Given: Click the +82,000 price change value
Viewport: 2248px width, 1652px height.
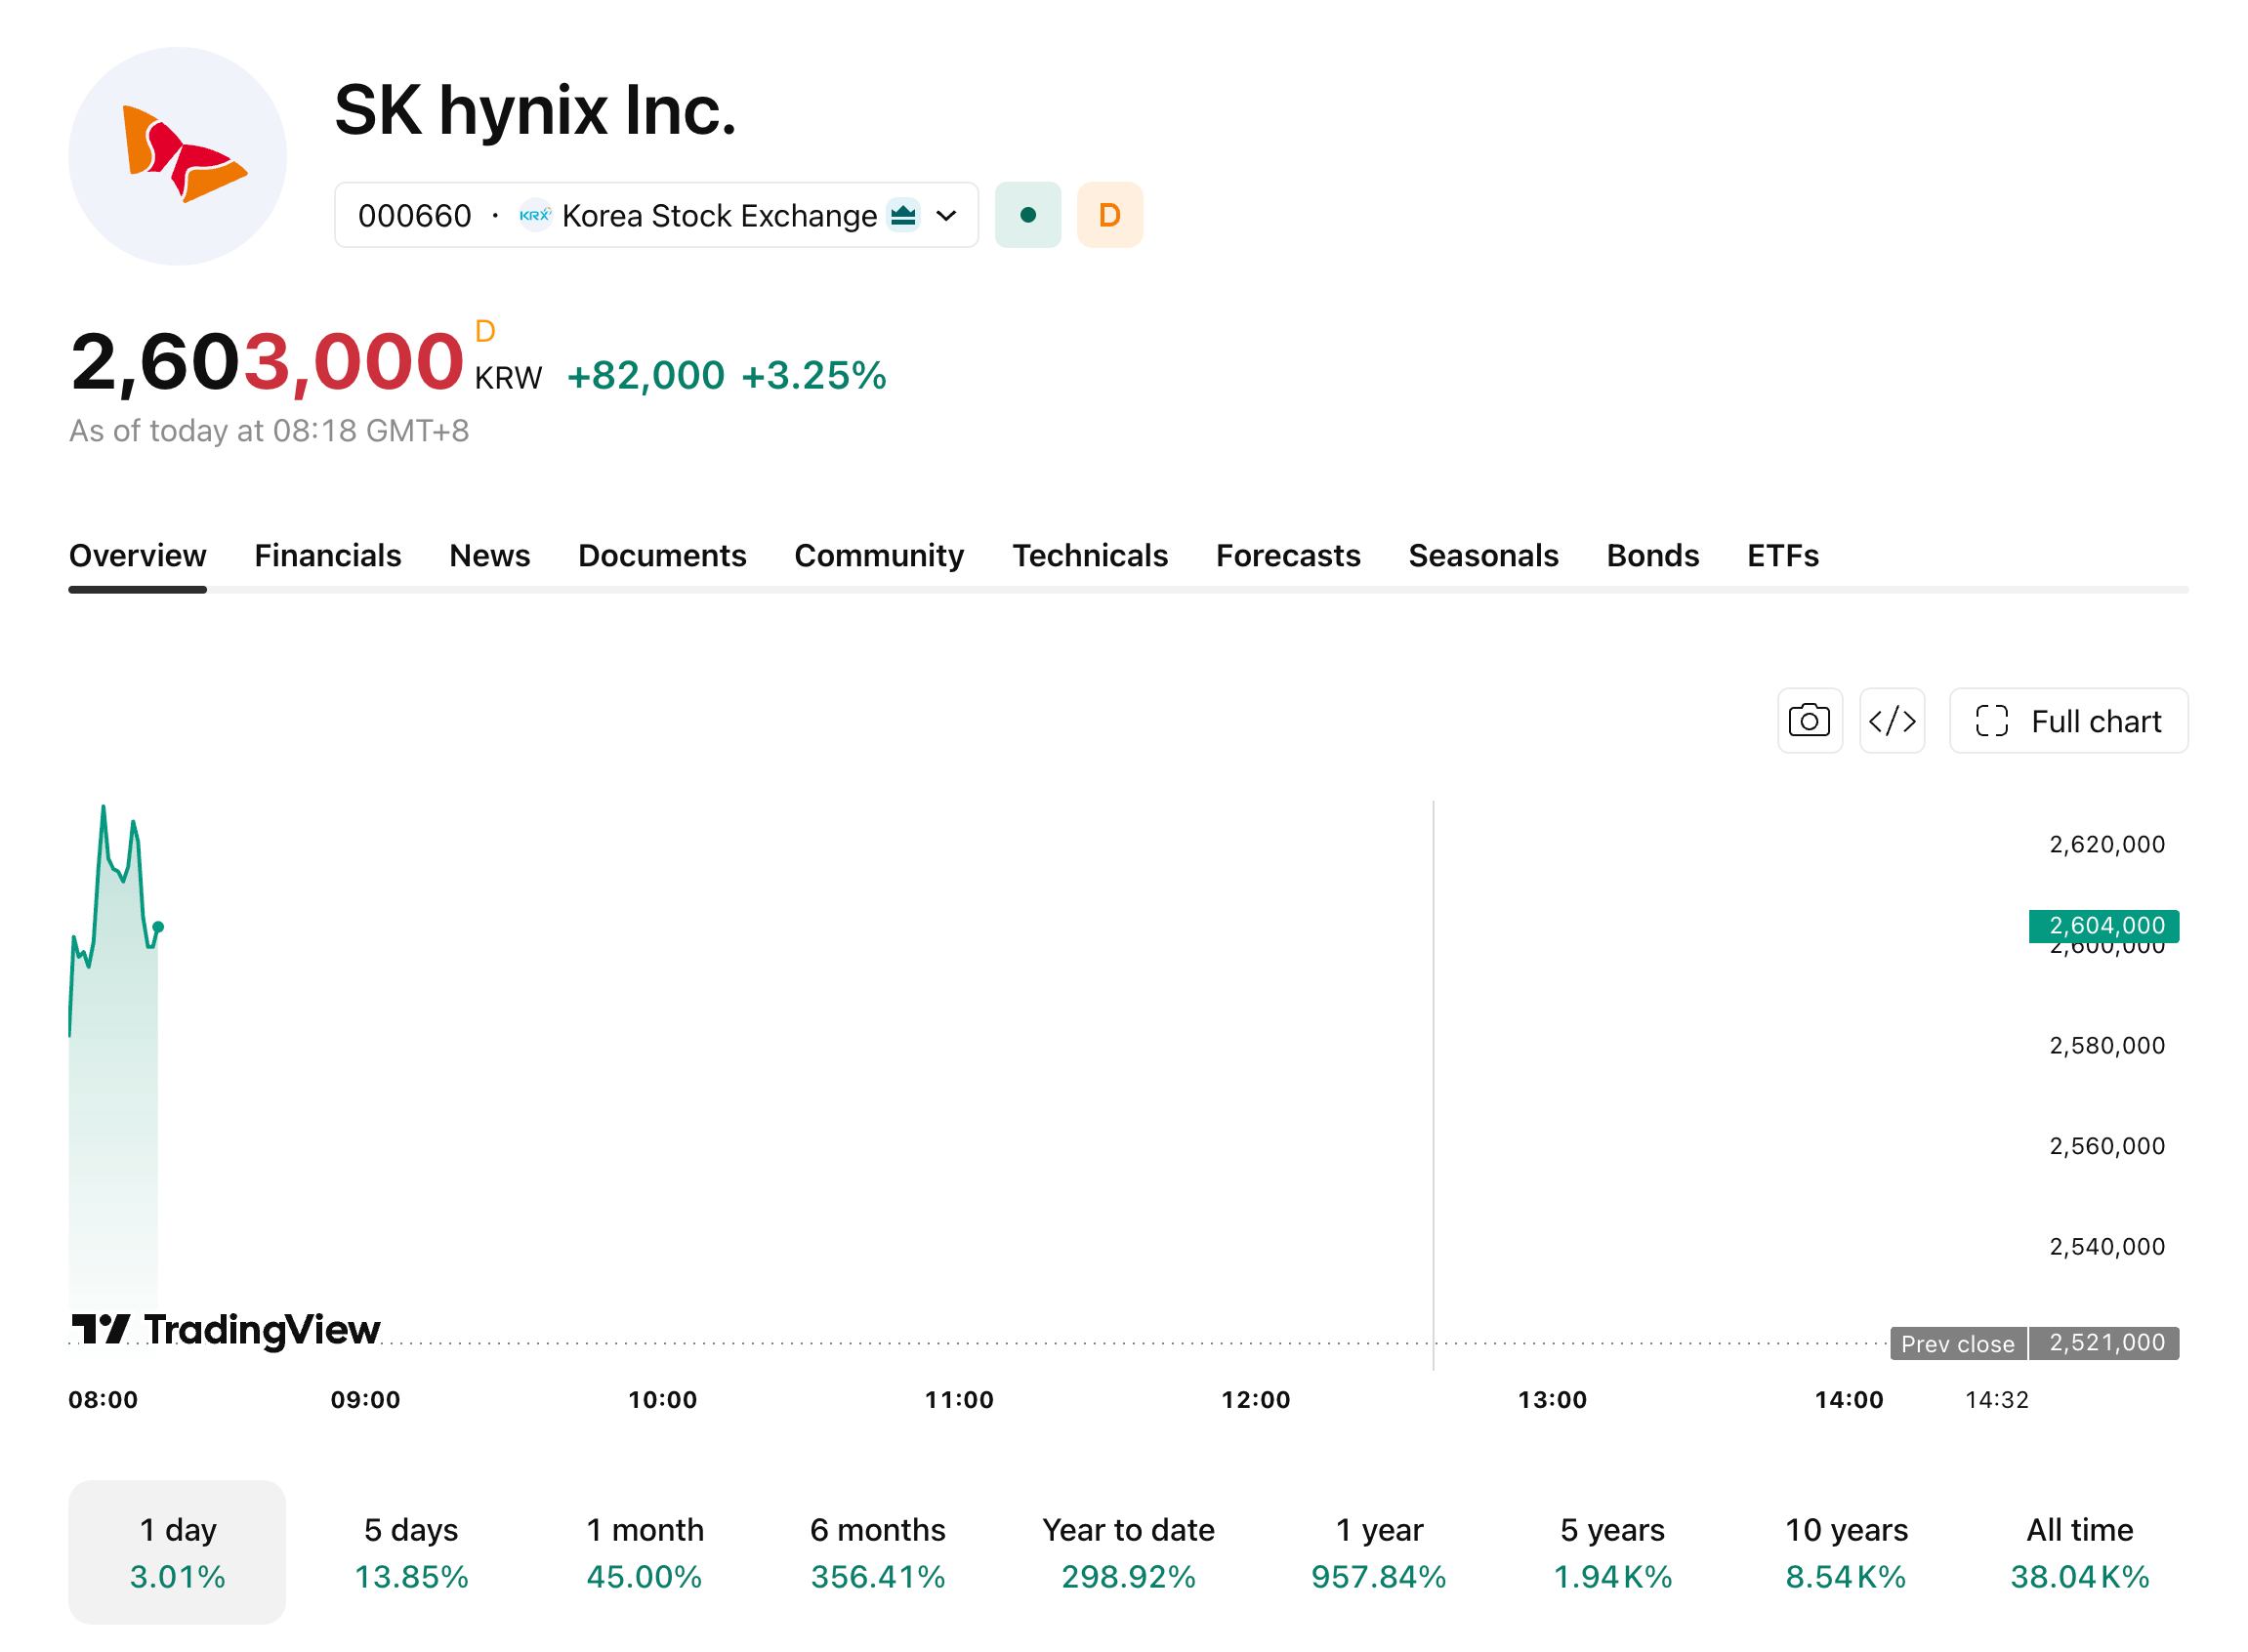Looking at the screenshot, I should click(645, 376).
